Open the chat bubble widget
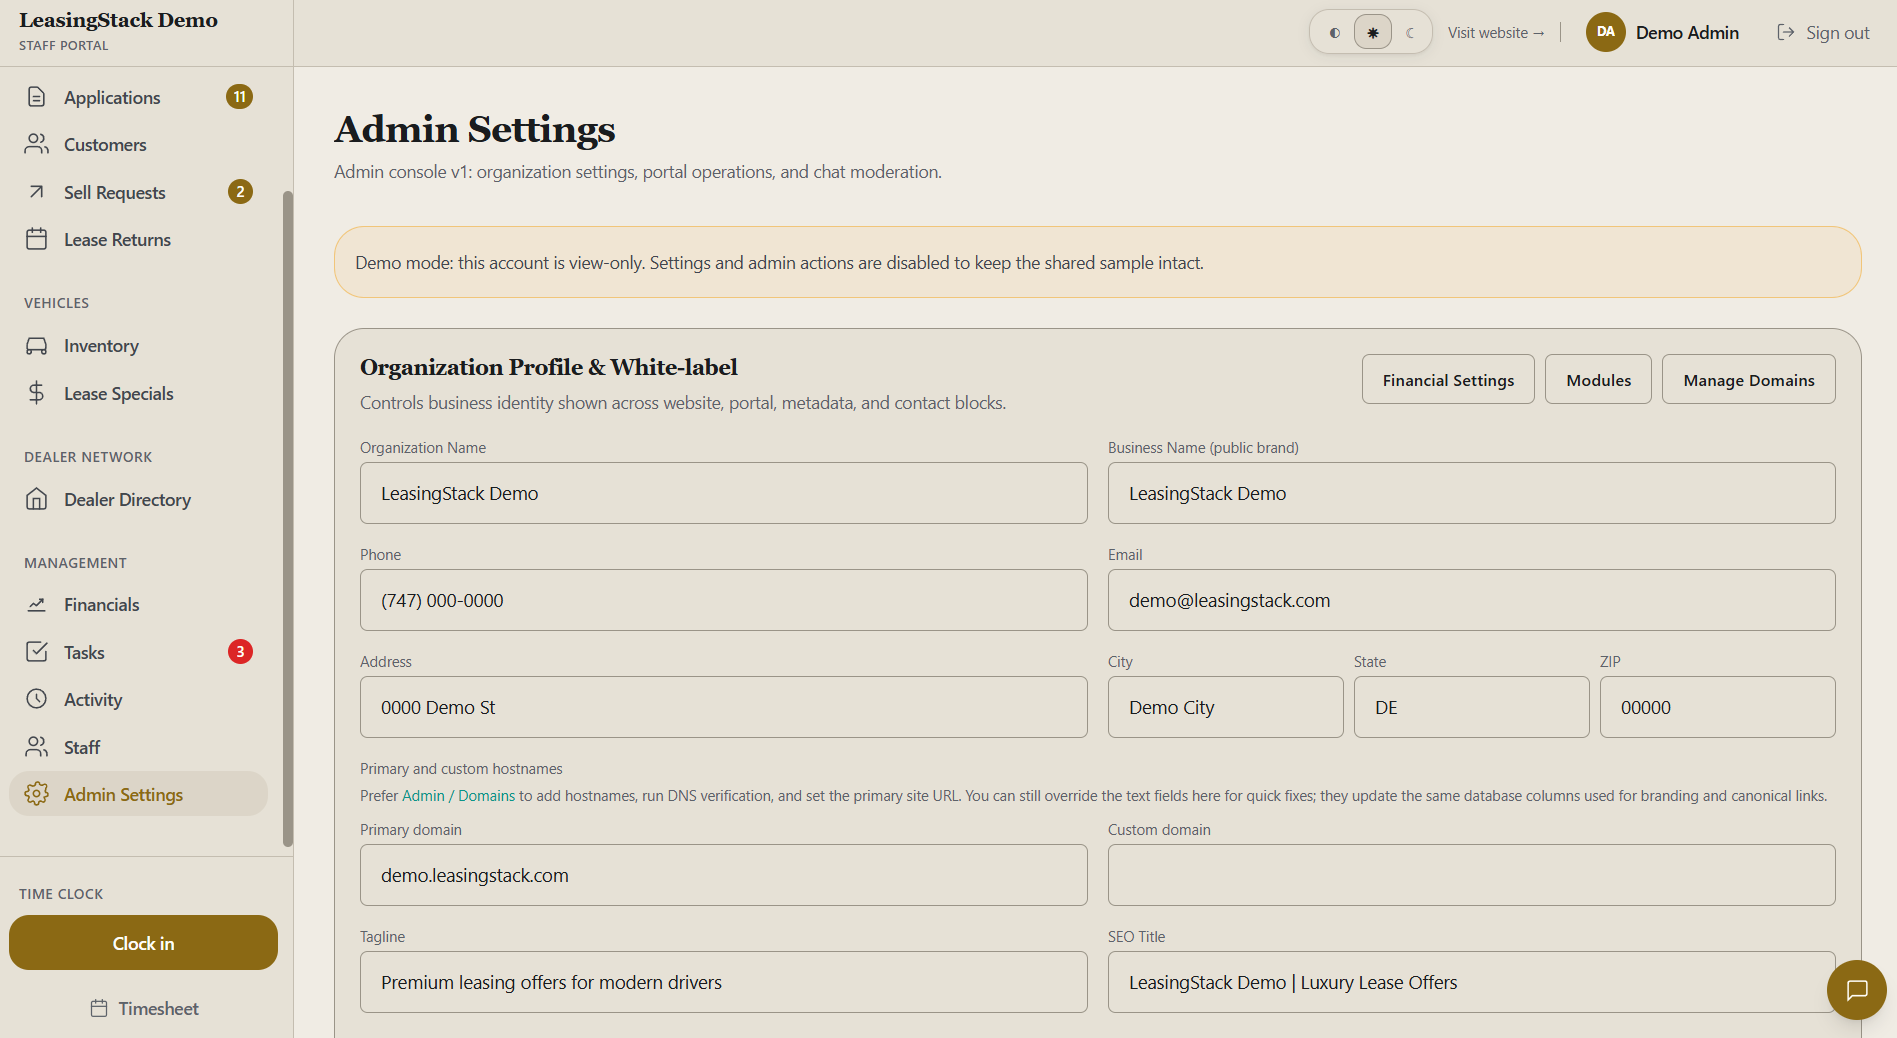The image size is (1897, 1038). (1857, 990)
